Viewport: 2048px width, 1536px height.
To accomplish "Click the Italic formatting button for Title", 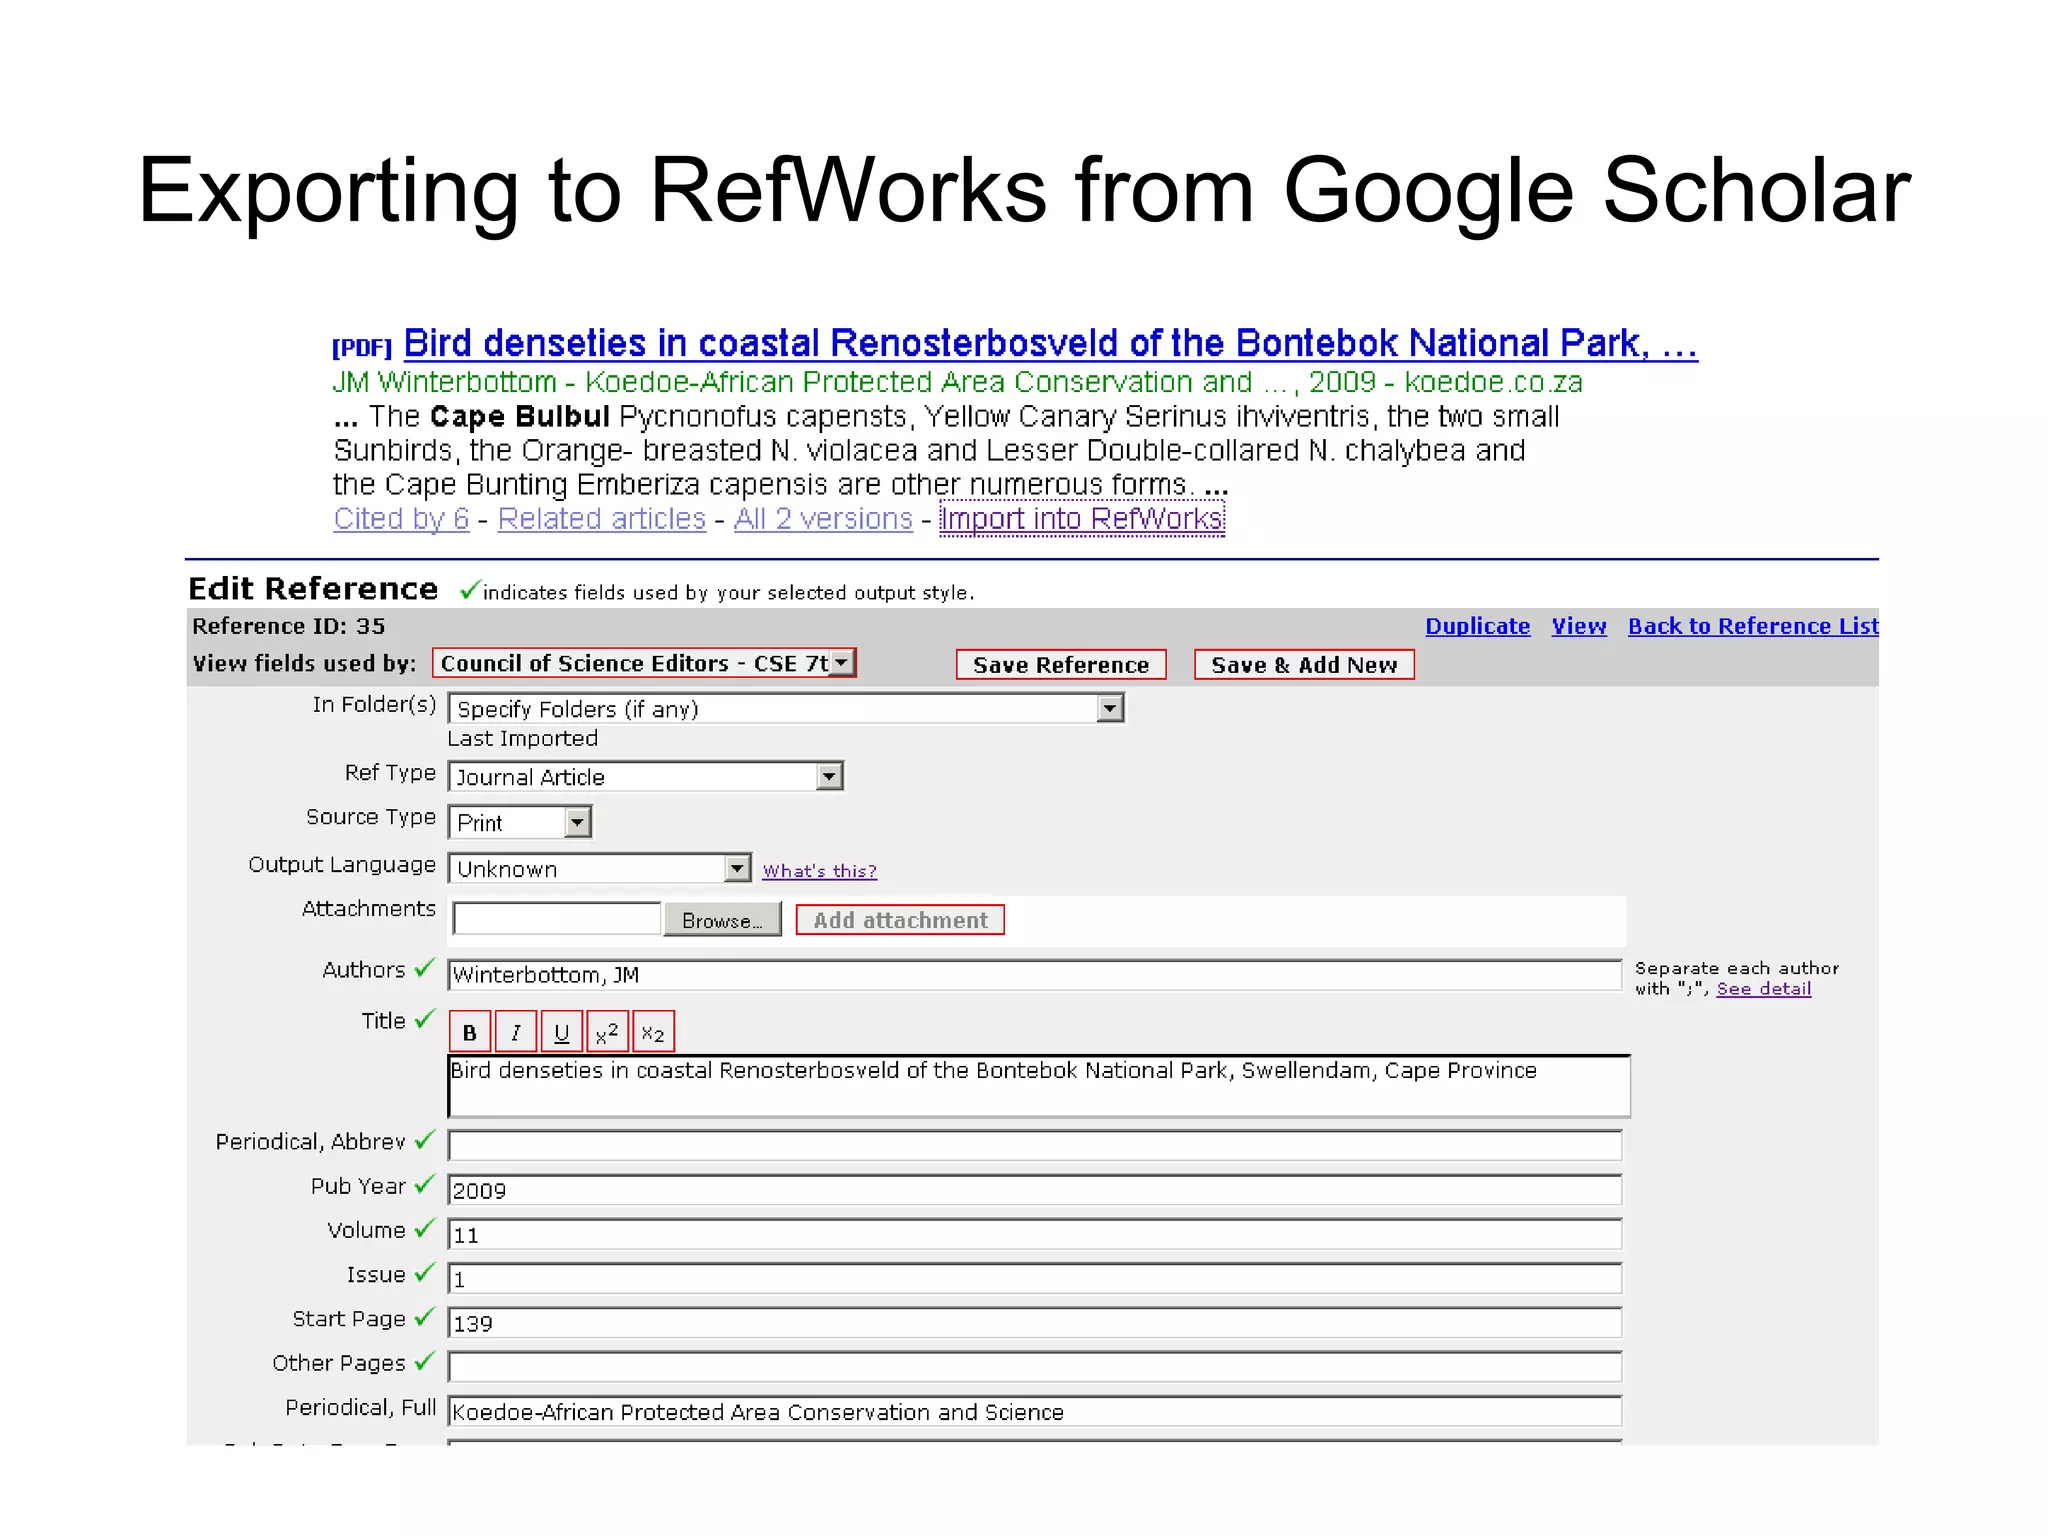I will pyautogui.click(x=515, y=1032).
